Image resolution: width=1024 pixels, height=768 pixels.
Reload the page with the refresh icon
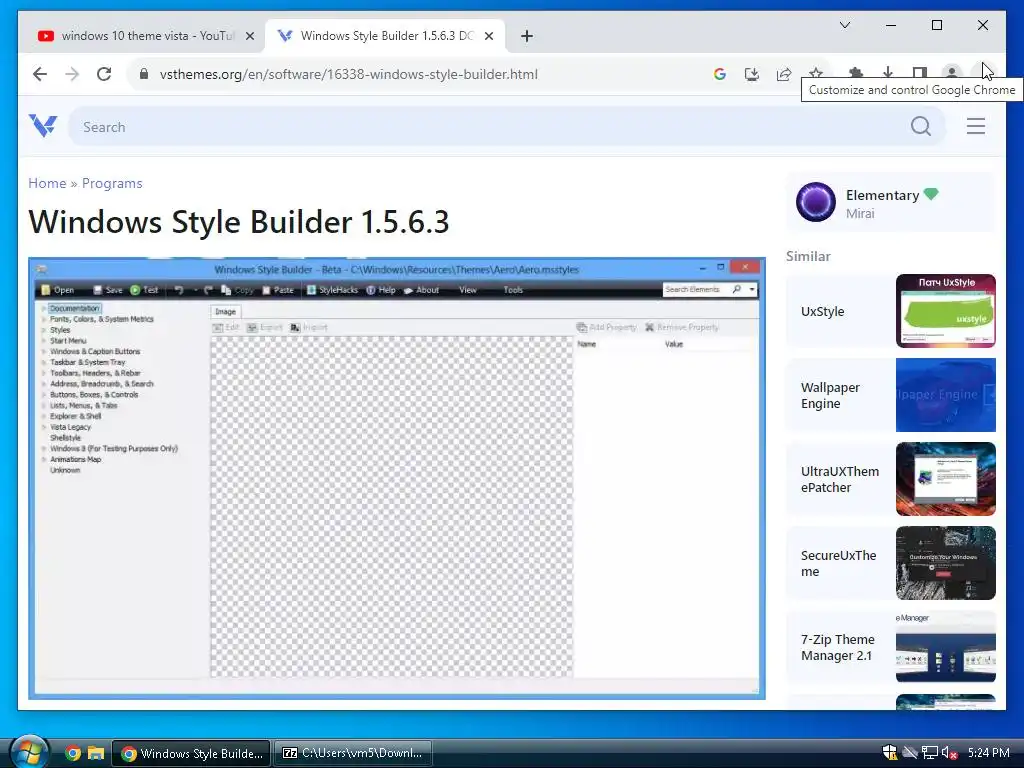pyautogui.click(x=104, y=74)
